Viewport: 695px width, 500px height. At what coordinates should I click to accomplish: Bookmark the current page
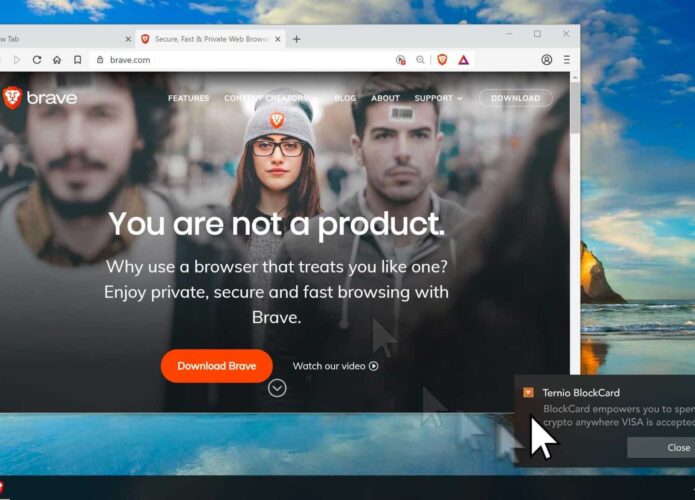coord(78,60)
